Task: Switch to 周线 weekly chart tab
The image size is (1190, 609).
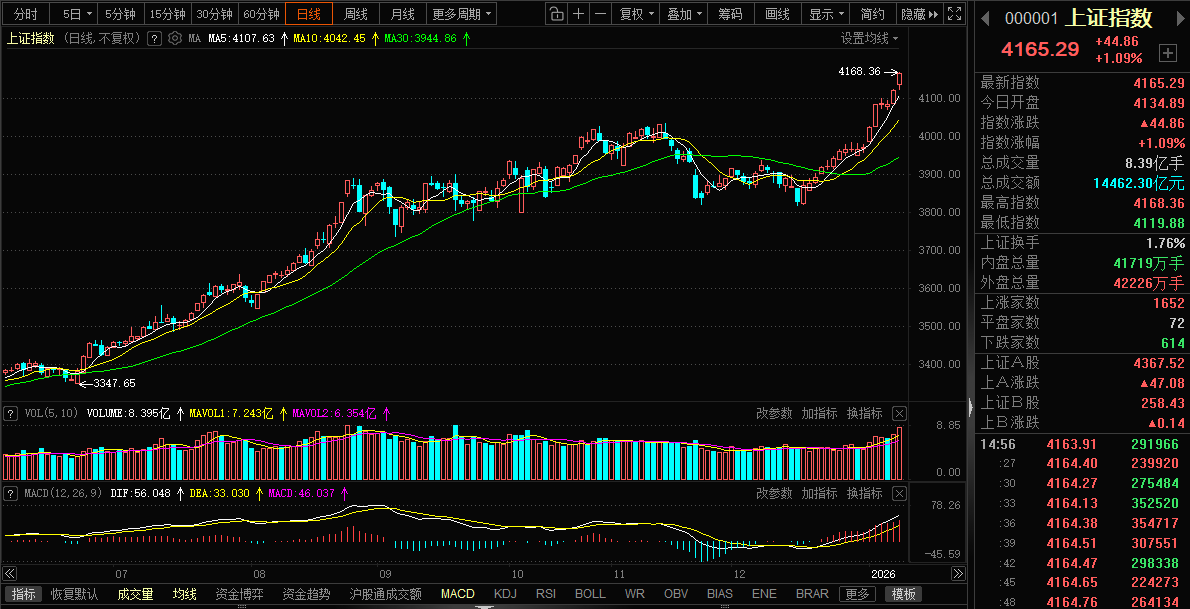Action: coord(356,14)
